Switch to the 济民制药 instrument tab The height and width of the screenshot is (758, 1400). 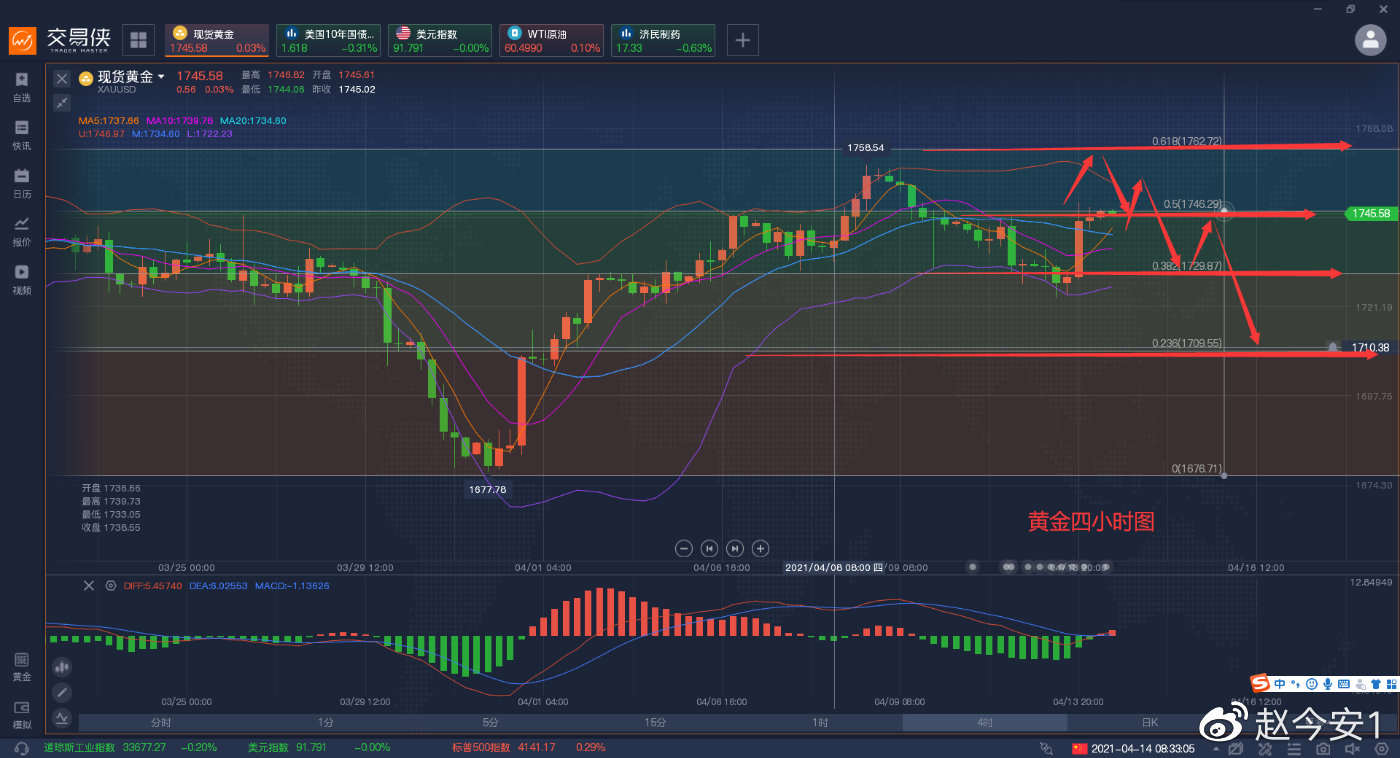663,40
